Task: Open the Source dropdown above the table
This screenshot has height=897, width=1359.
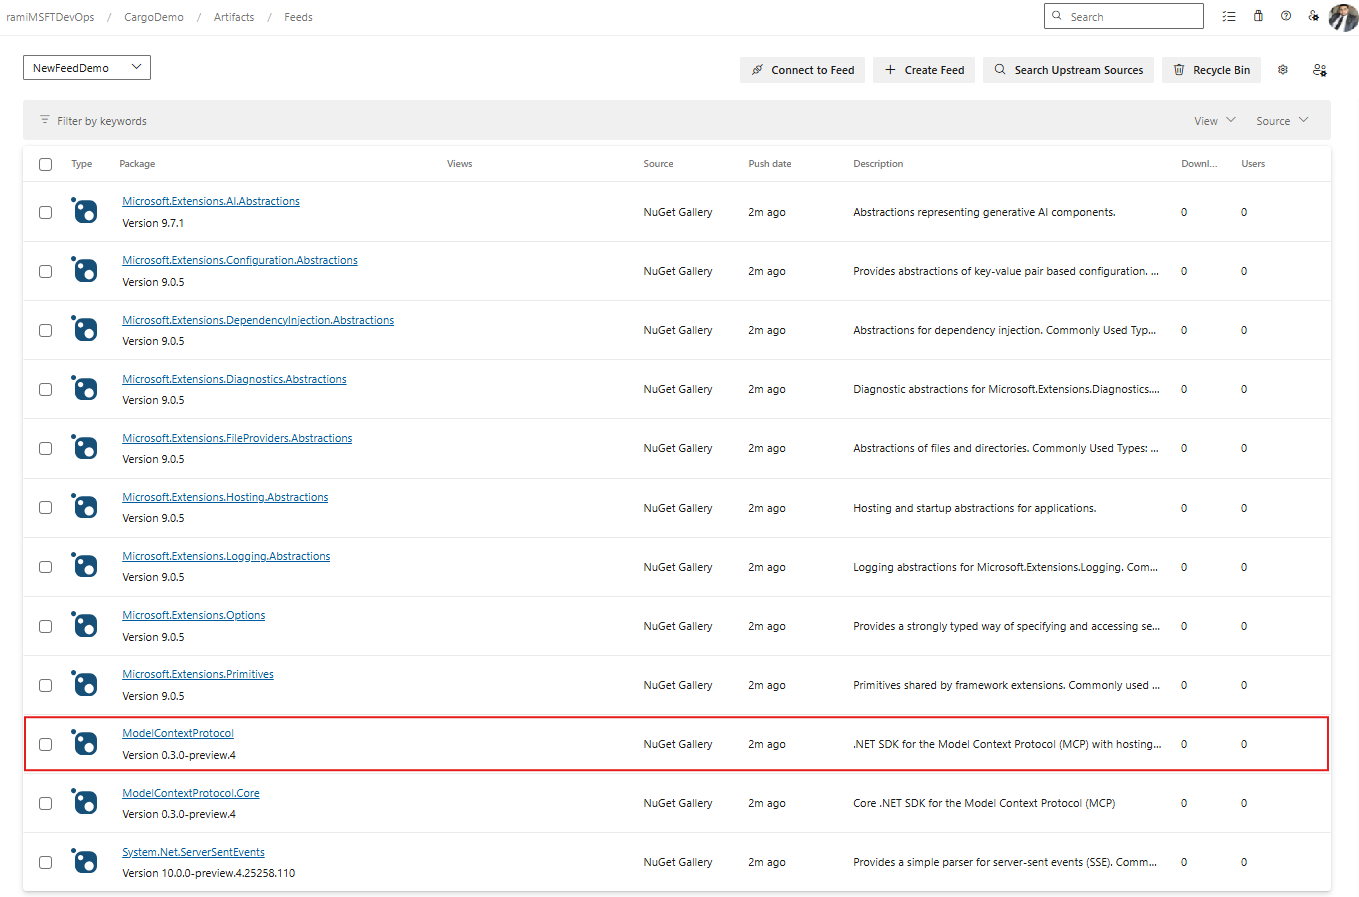Action: point(1281,120)
